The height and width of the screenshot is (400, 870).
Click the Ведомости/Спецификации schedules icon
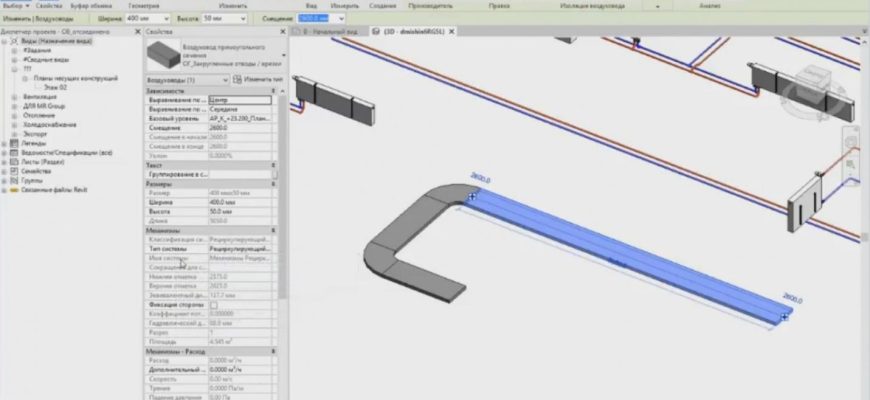click(14, 151)
